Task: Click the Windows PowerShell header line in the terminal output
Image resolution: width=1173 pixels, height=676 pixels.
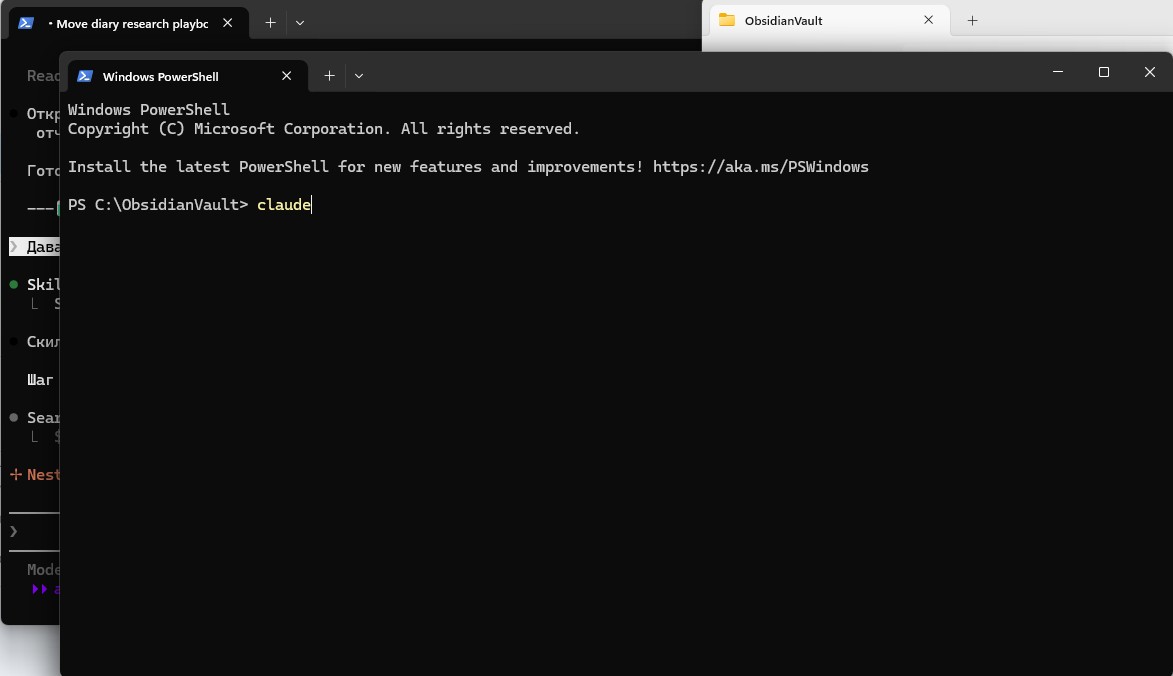Action: click(149, 110)
